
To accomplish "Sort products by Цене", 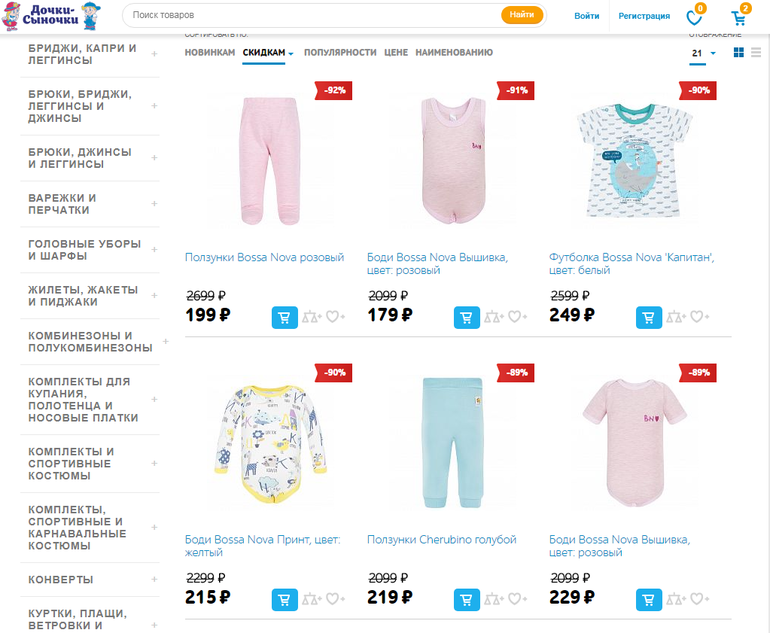I will (396, 53).
